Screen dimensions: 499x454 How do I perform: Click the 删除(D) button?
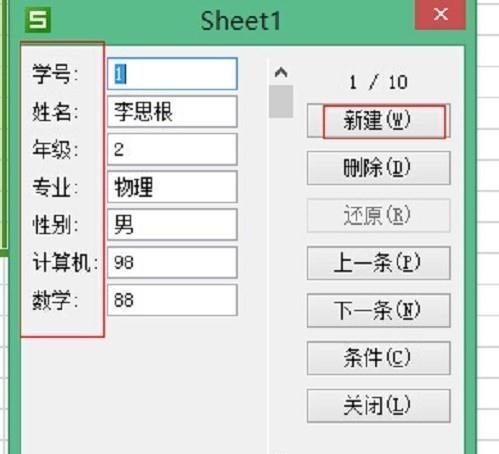378,168
